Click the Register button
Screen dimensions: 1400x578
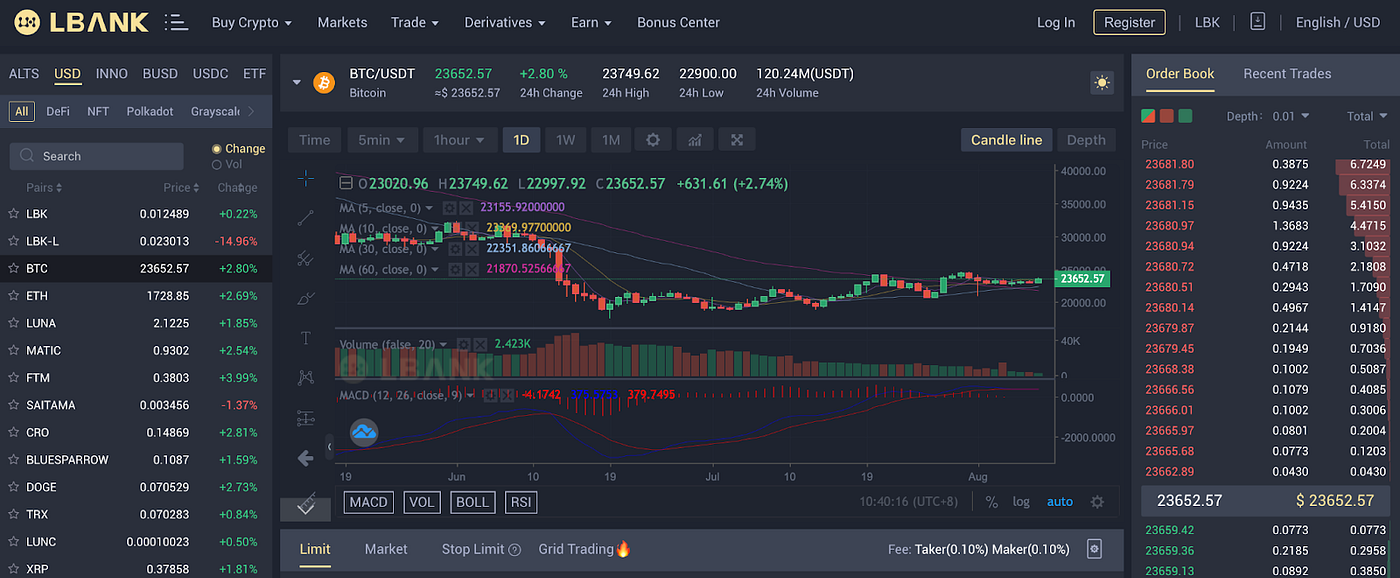pos(1129,22)
